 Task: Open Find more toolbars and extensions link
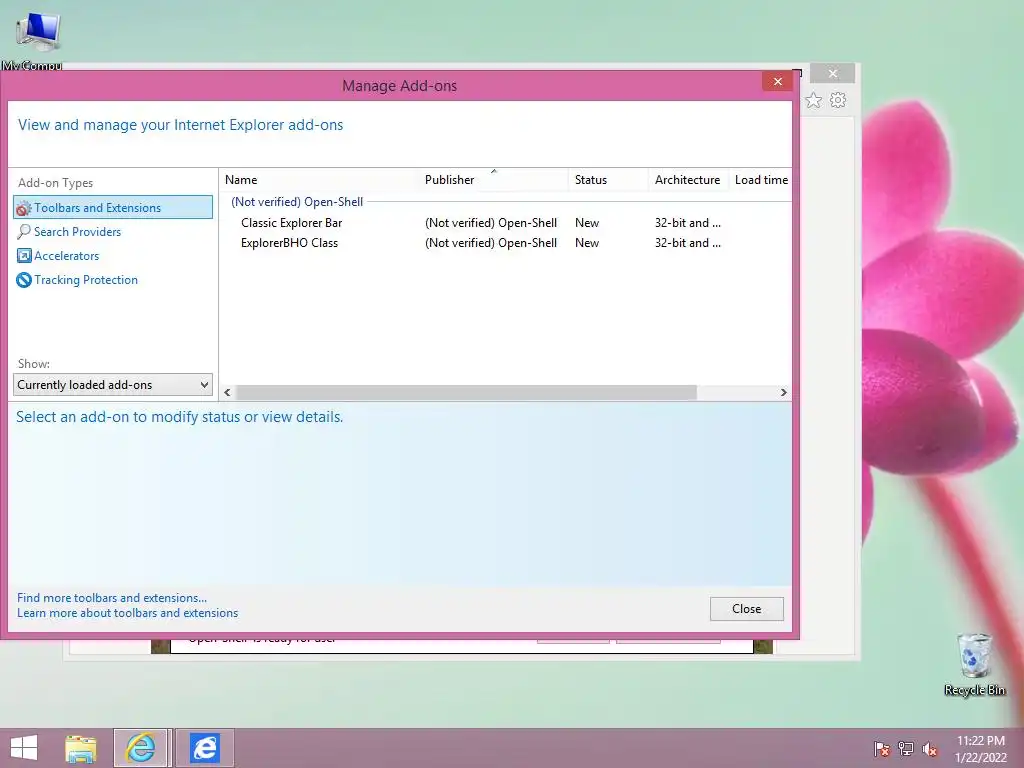(112, 598)
